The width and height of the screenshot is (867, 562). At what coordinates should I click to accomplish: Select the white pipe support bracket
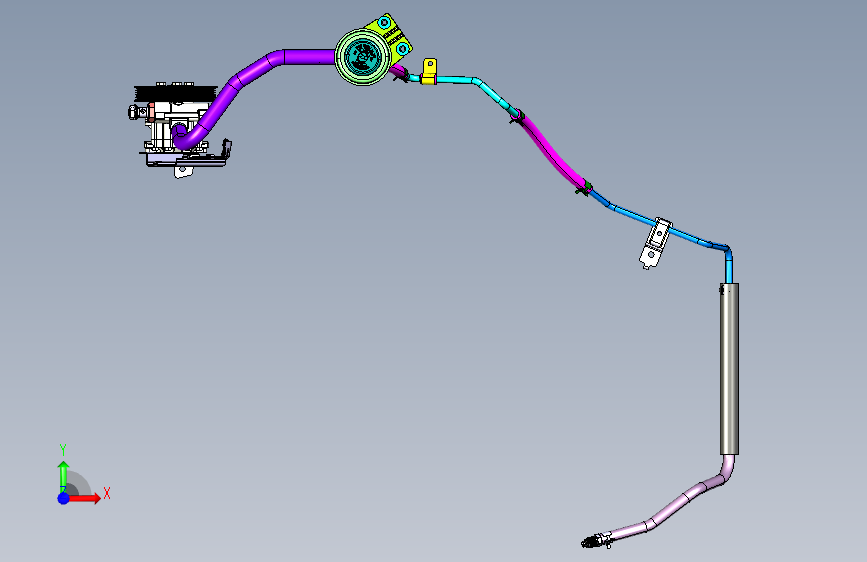656,243
